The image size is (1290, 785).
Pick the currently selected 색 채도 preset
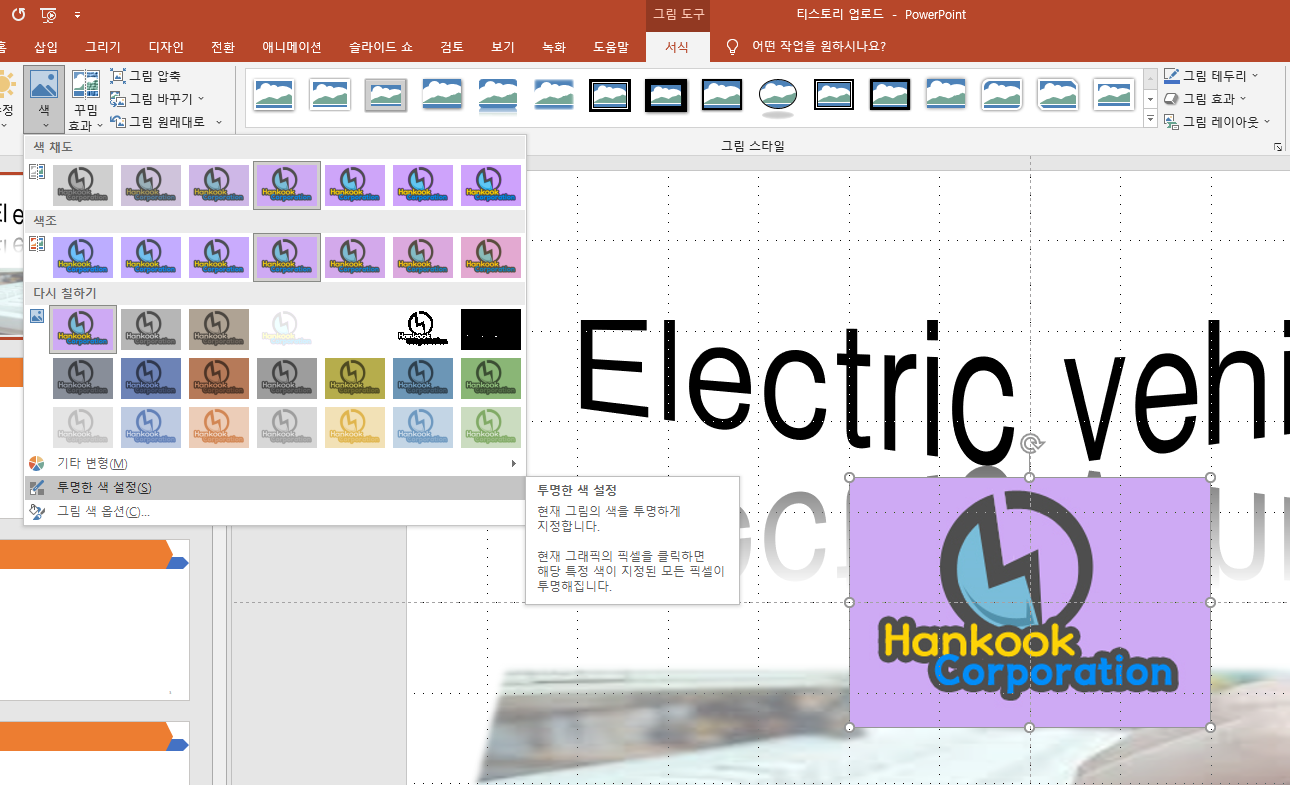[287, 185]
